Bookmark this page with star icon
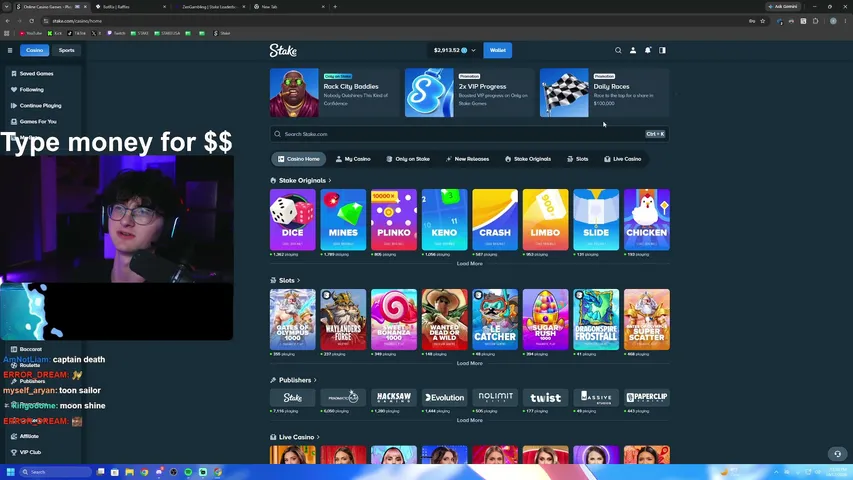Viewport: 853px width, 480px height. coord(763,21)
